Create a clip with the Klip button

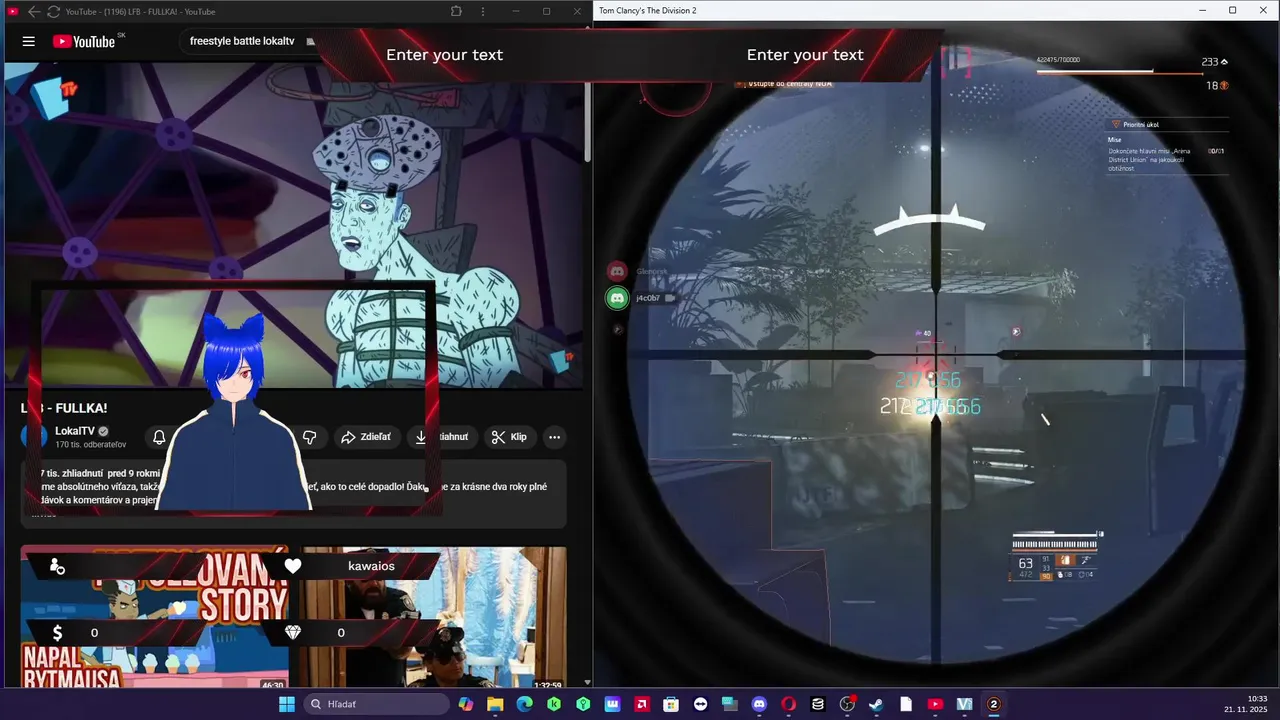510,437
